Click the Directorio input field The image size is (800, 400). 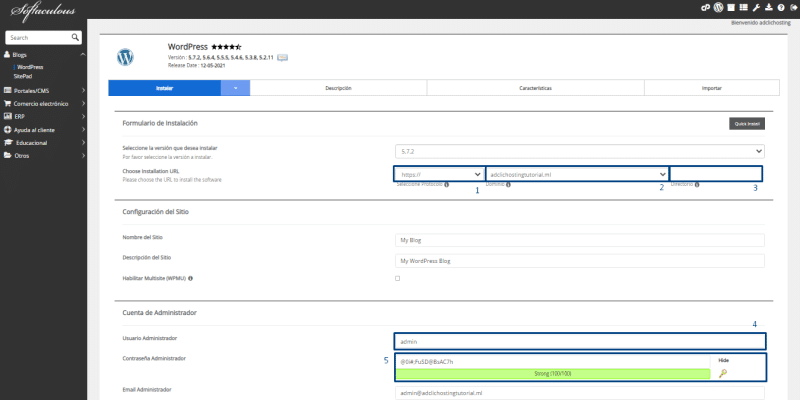[716, 174]
